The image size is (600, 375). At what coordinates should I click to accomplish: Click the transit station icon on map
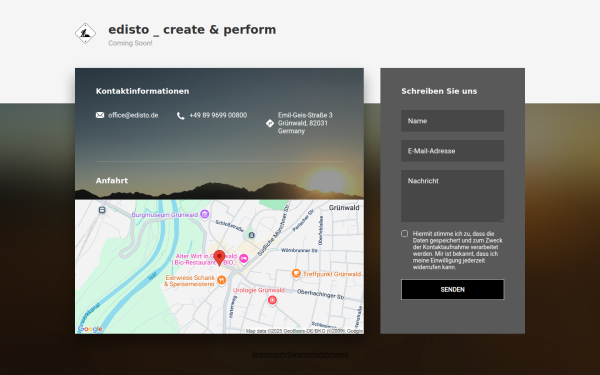[102, 210]
